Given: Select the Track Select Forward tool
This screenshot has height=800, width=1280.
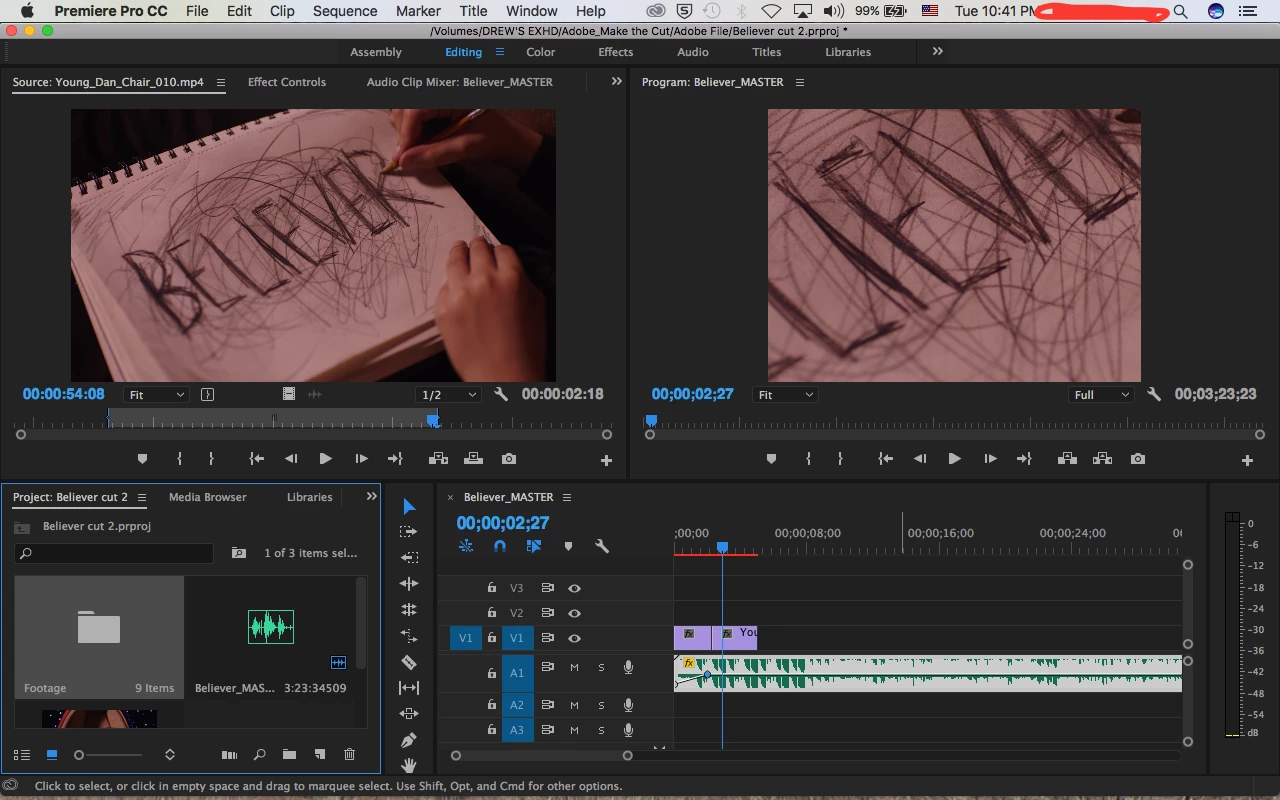Looking at the screenshot, I should point(409,532).
